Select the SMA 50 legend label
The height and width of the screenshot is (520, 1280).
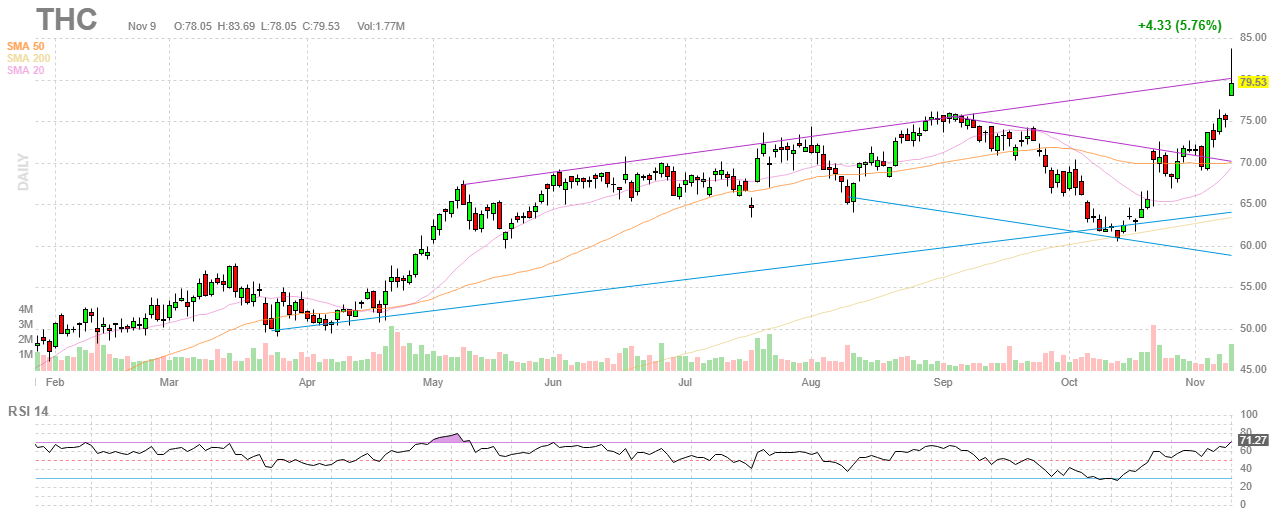click(25, 46)
